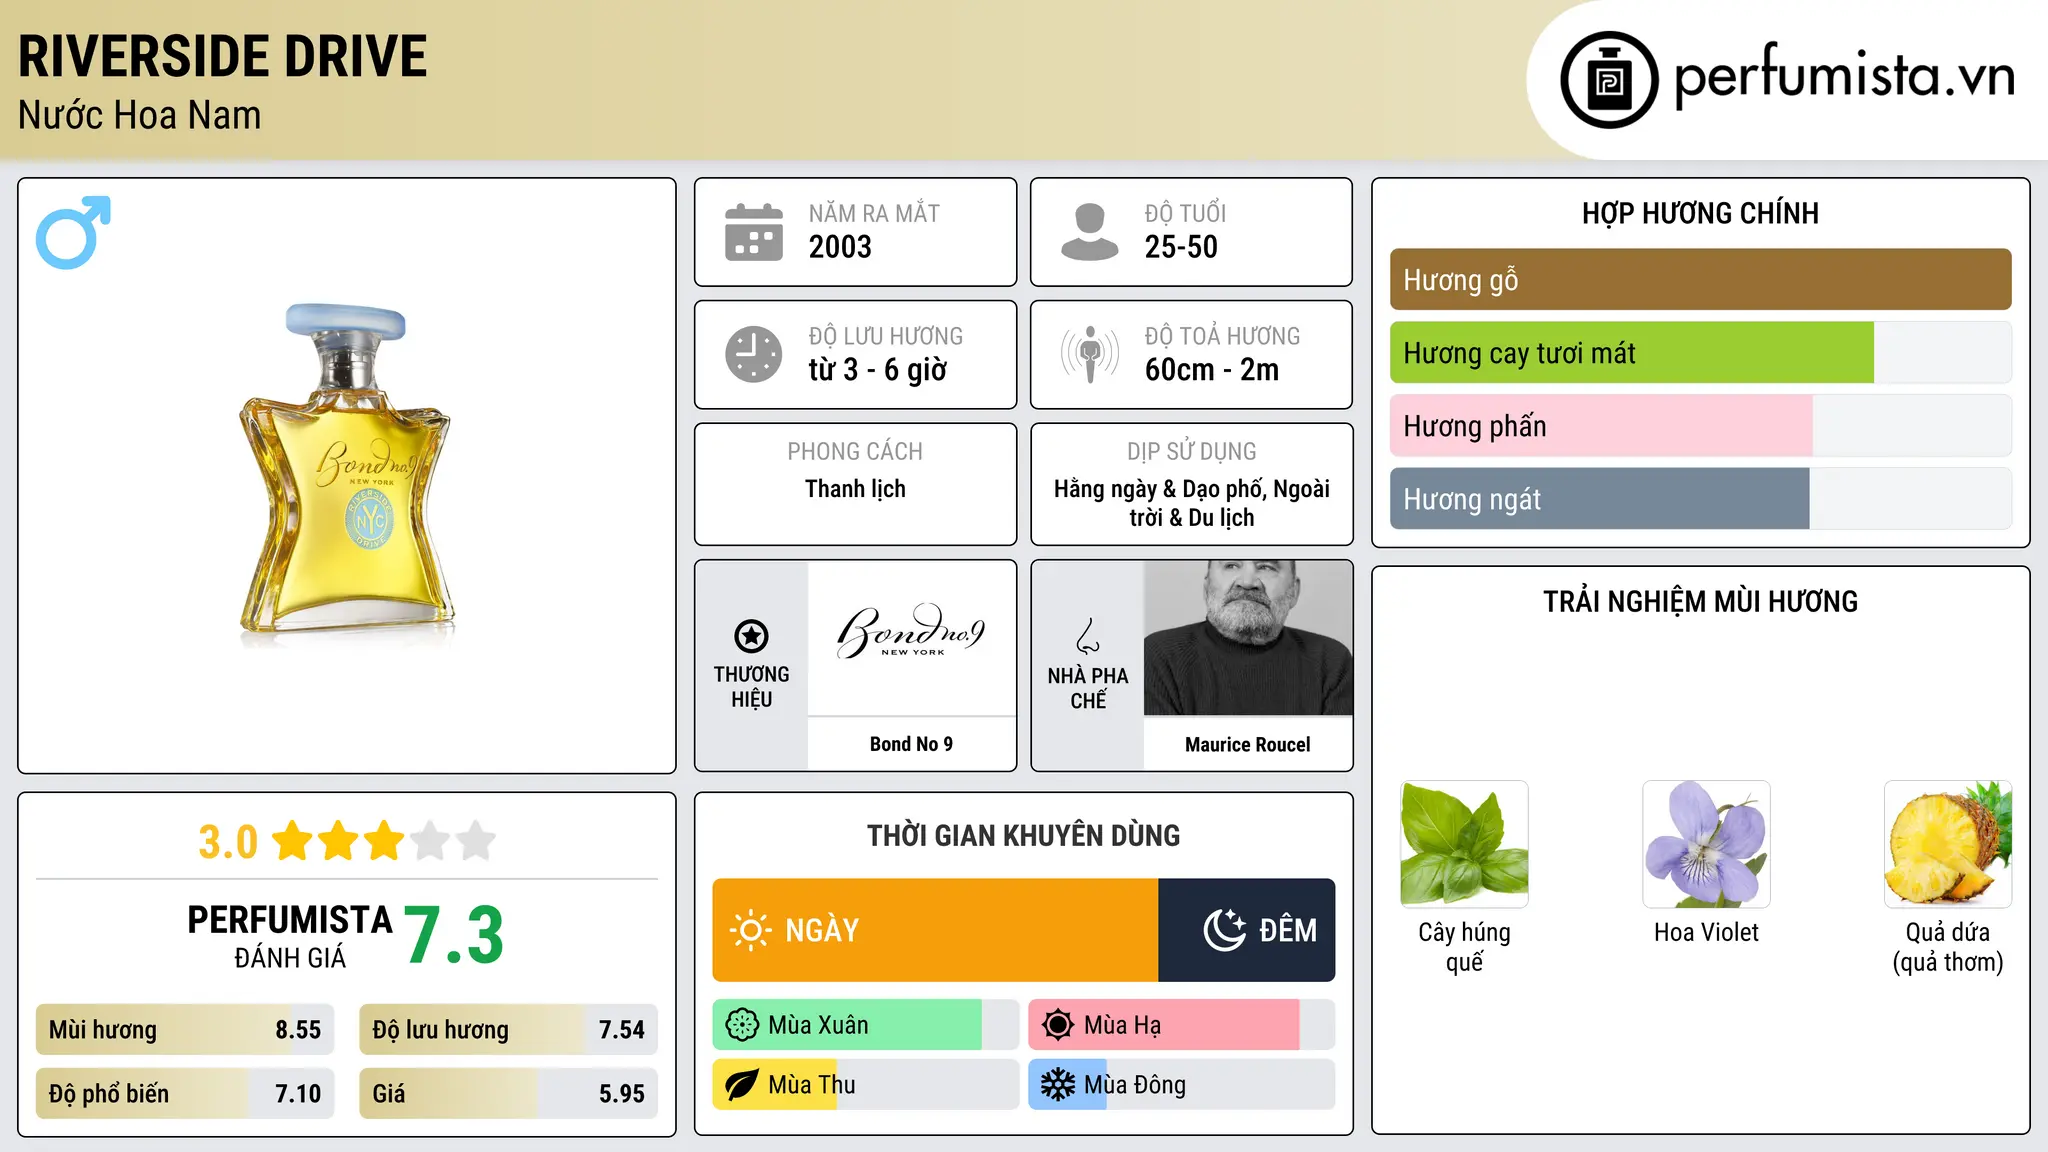Click the Độ lưu hương 7.54 score bar

pyautogui.click(x=508, y=1030)
